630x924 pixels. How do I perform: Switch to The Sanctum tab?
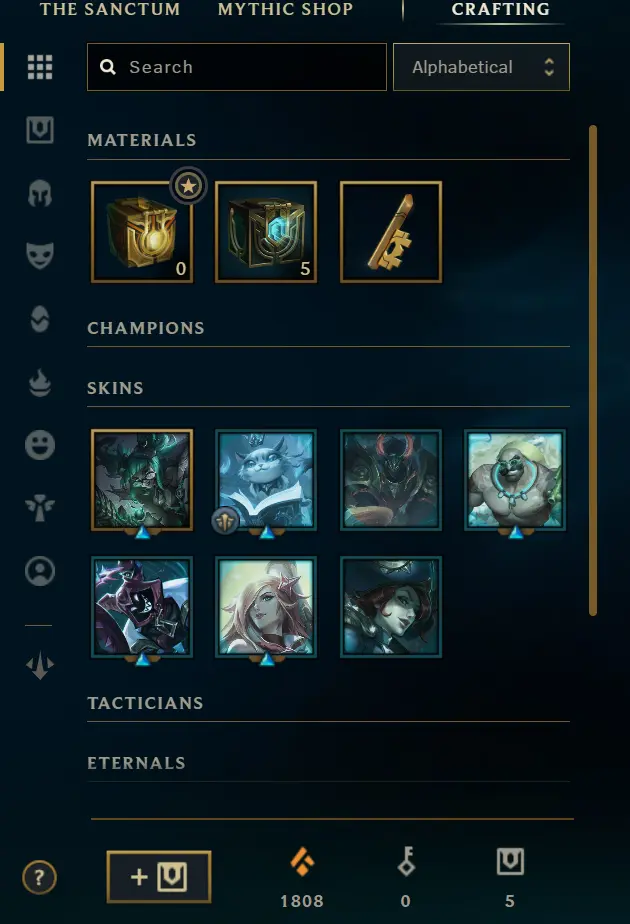(110, 9)
